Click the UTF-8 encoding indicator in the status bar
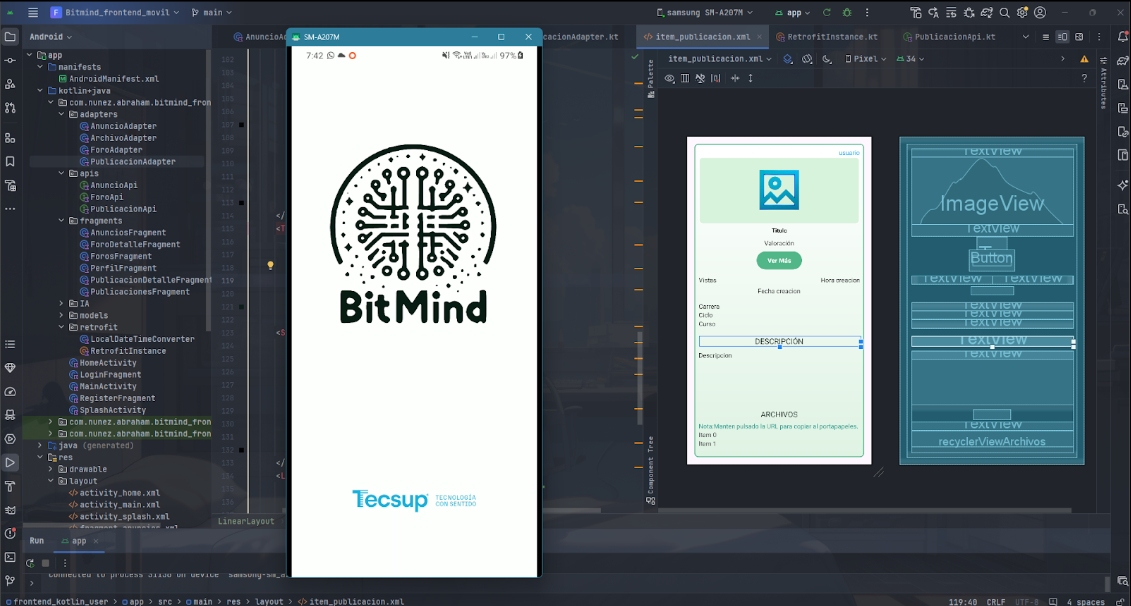Viewport: 1131px width, 606px height. click(1027, 601)
